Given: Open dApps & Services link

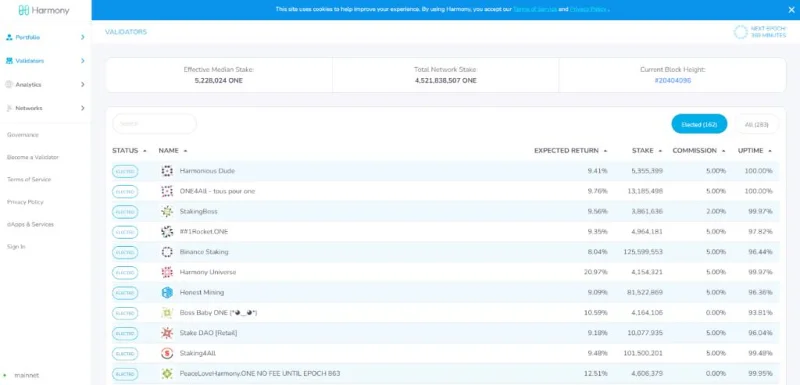Looking at the screenshot, I should coord(30,224).
